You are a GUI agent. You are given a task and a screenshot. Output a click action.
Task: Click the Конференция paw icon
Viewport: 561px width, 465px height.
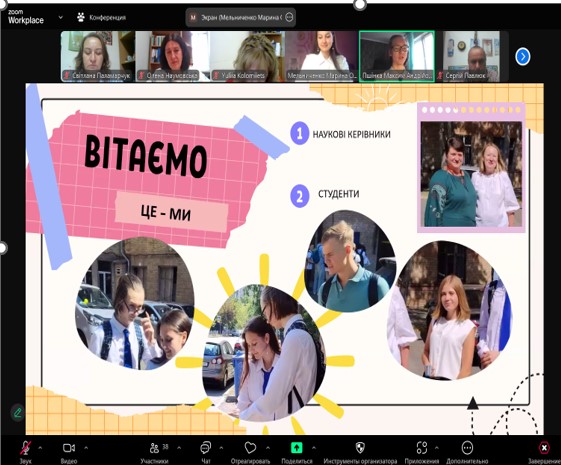[x=81, y=17]
